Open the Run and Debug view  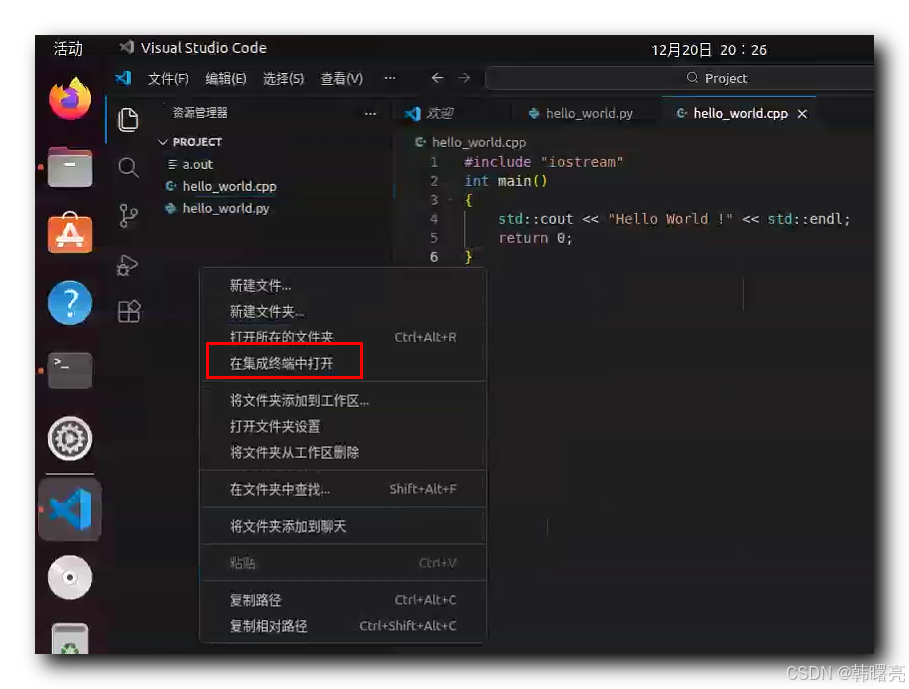coord(128,265)
